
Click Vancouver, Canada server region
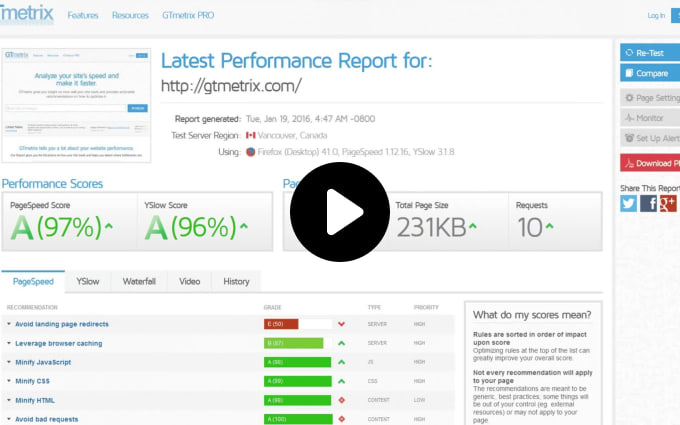click(292, 135)
